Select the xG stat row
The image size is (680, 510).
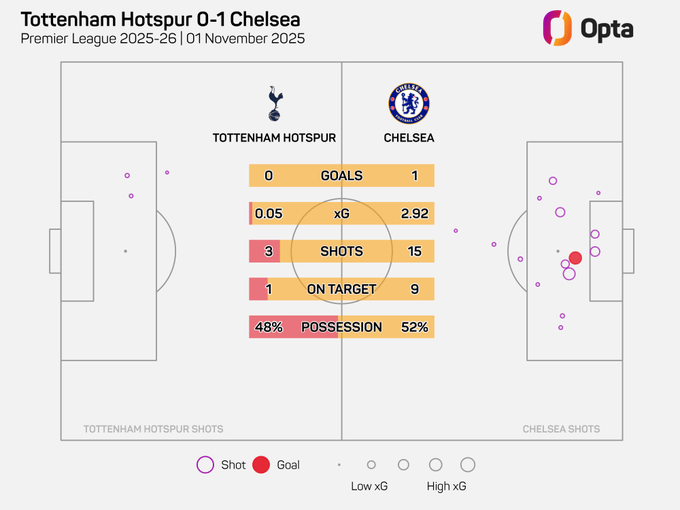341,214
